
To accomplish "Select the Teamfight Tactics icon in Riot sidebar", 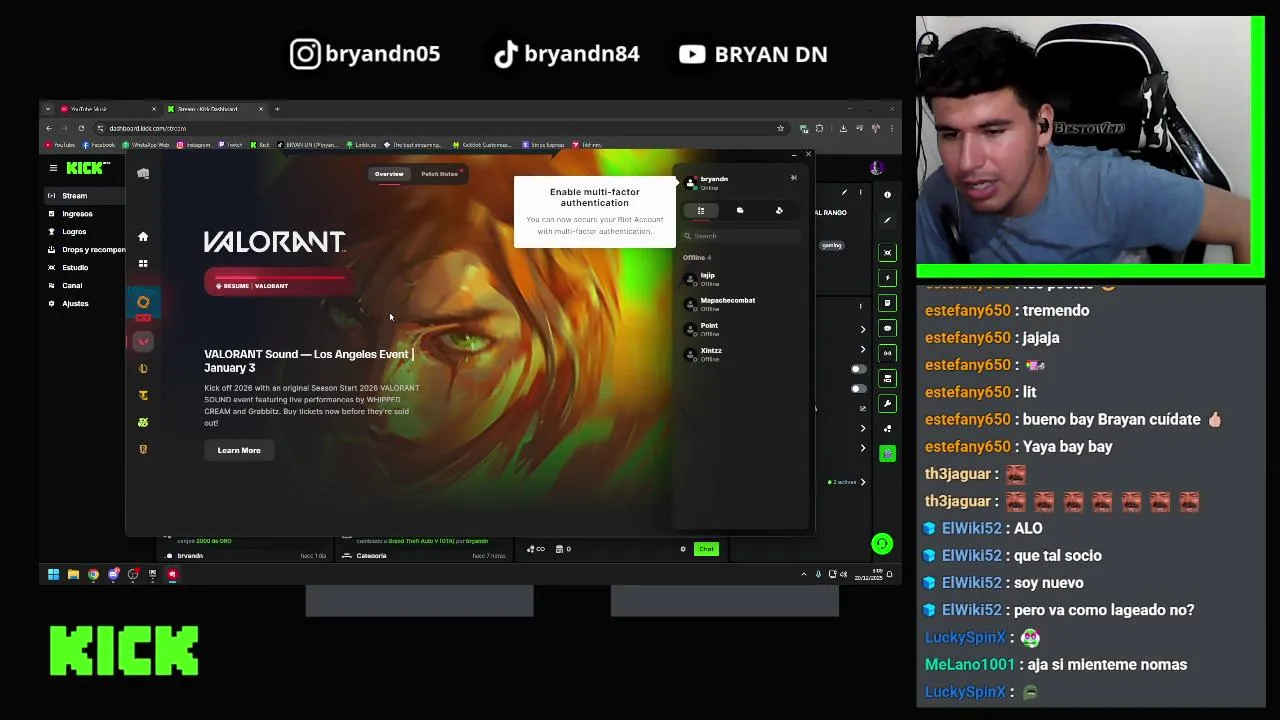I will click(x=143, y=396).
